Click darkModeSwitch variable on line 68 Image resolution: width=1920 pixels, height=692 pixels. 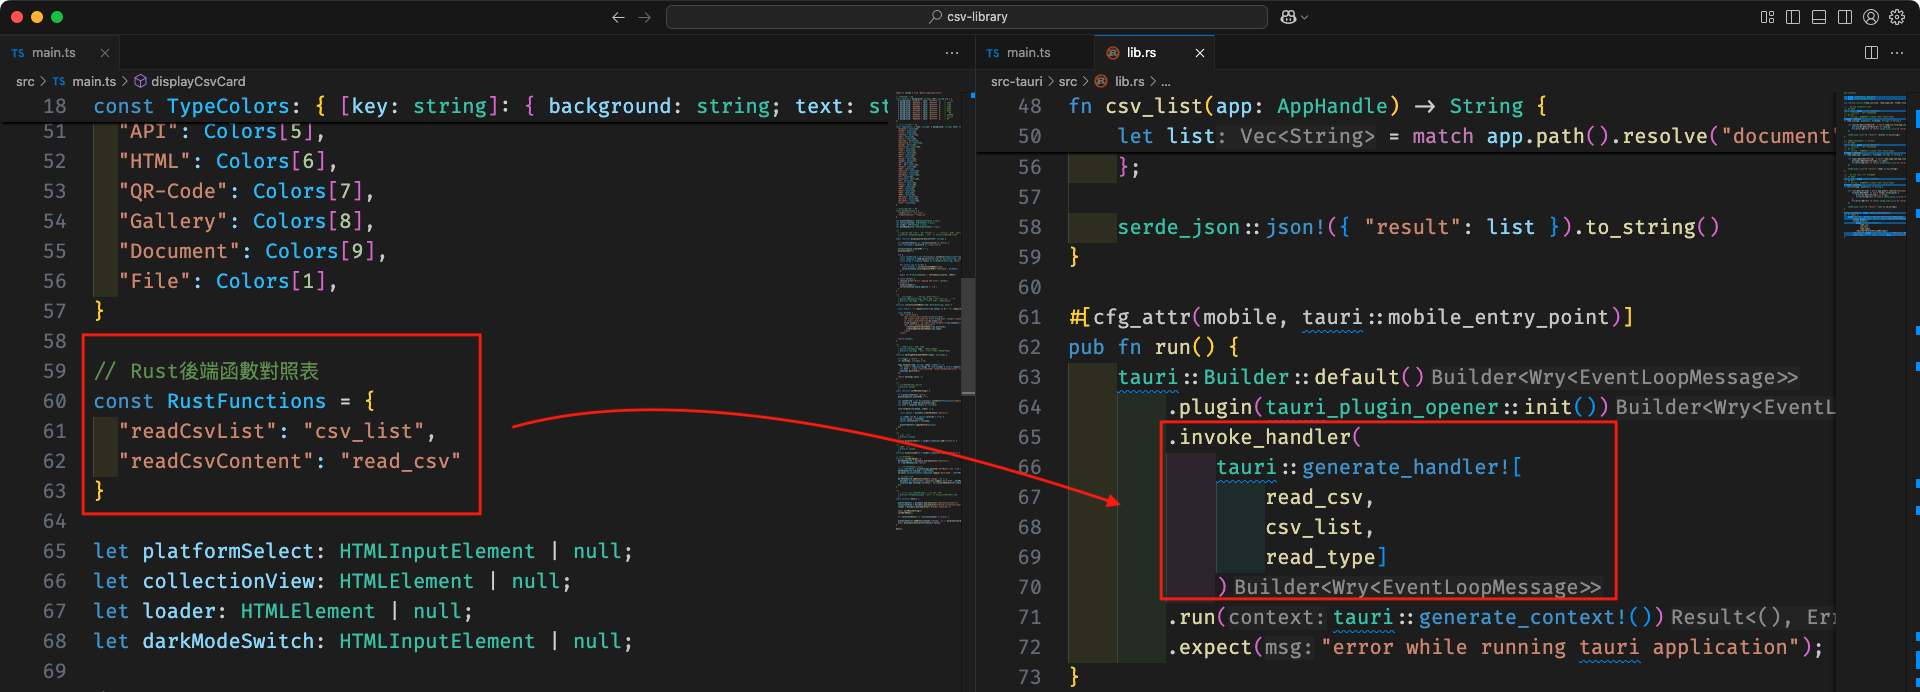pos(228,641)
